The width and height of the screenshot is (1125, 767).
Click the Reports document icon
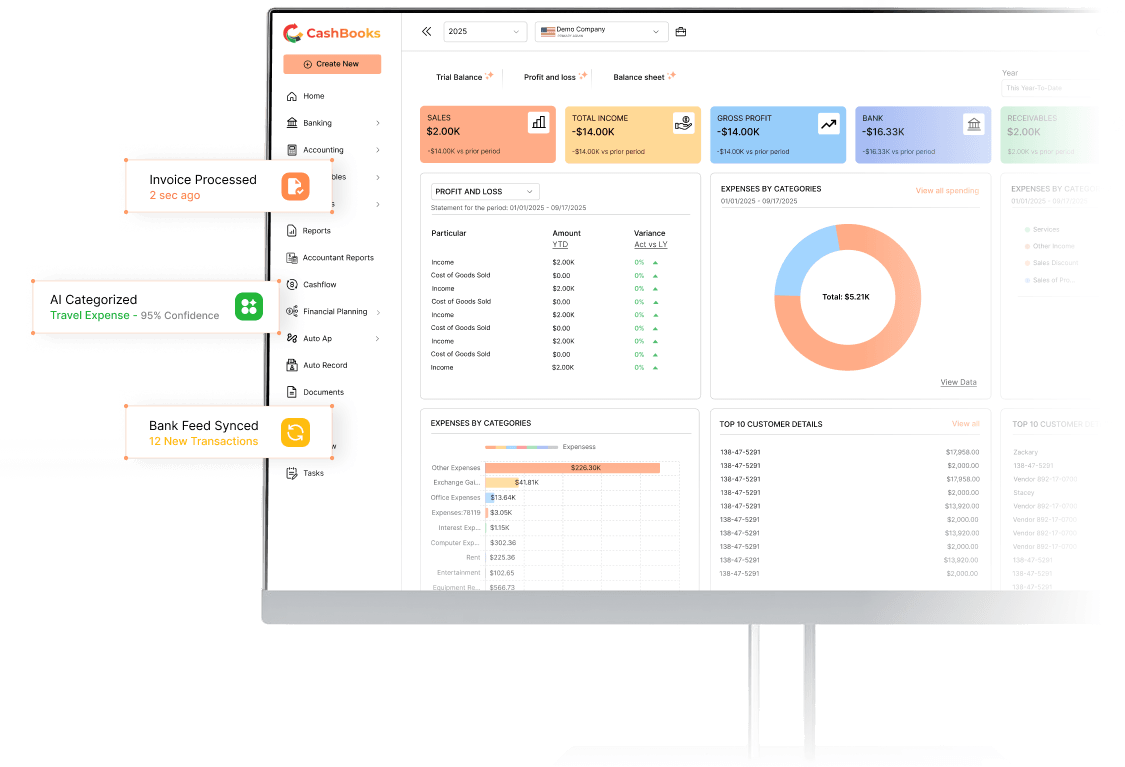(292, 230)
